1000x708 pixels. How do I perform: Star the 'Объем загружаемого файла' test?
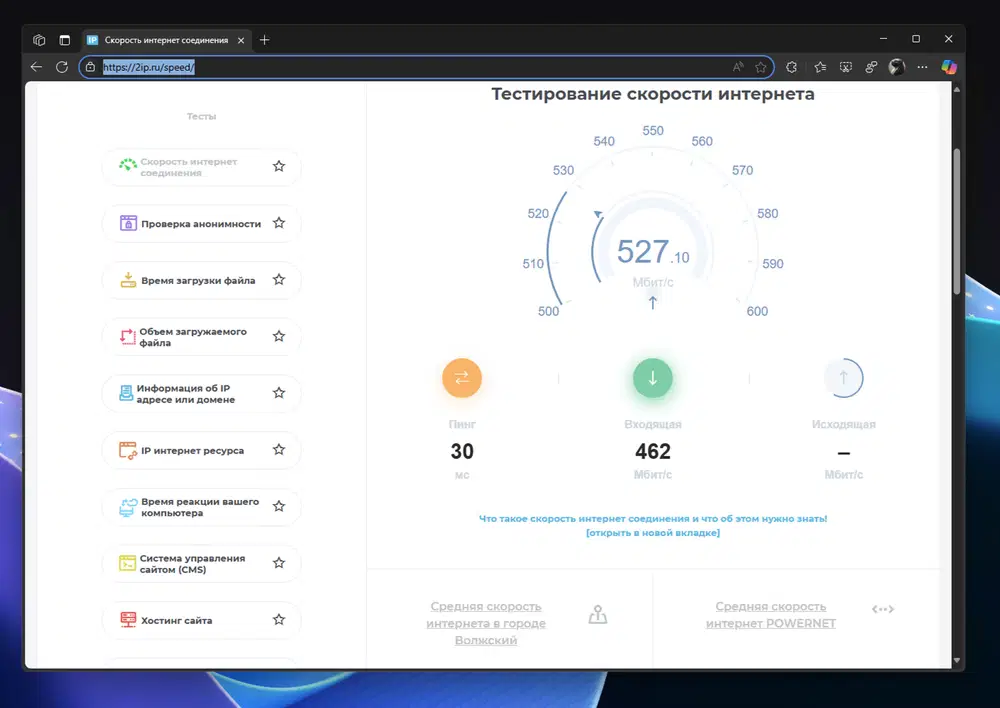(x=279, y=336)
